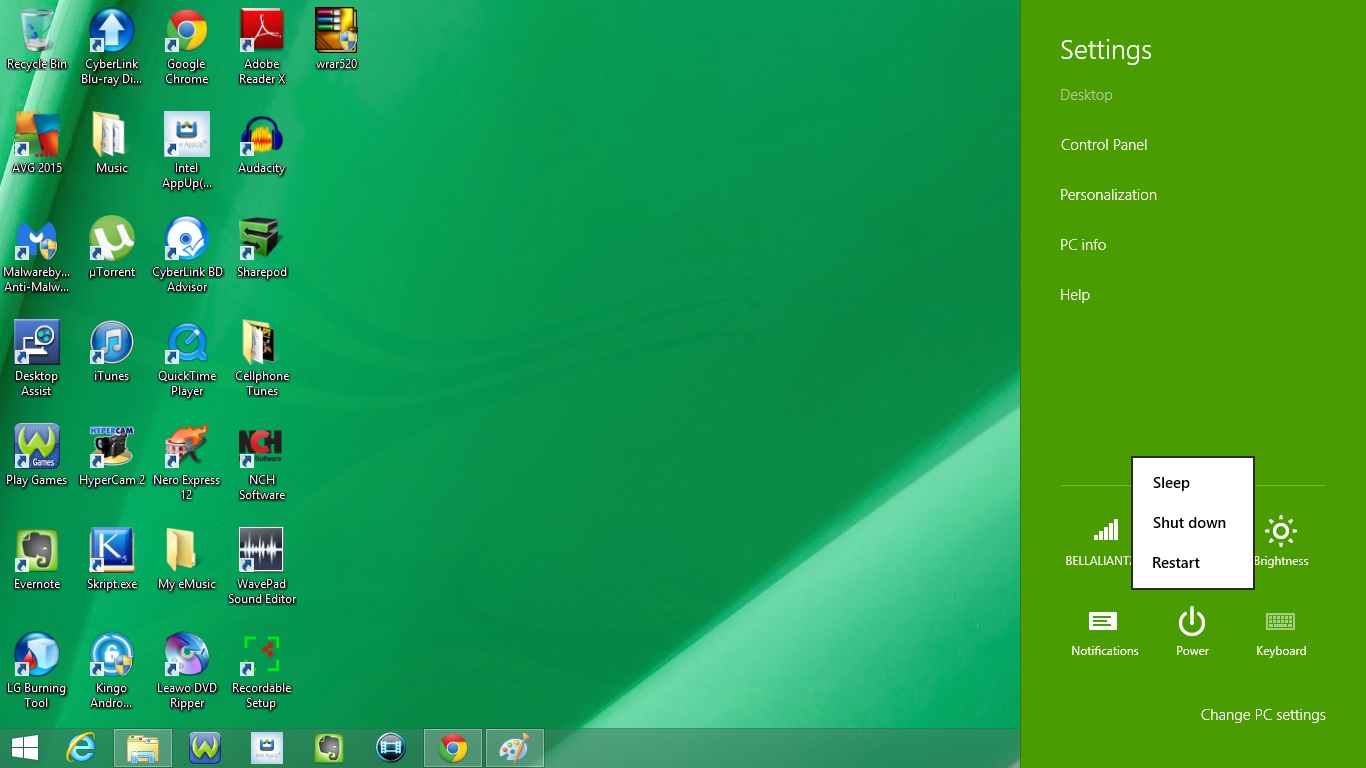1366x768 pixels.
Task: Click the Change PC settings link
Action: tap(1263, 715)
